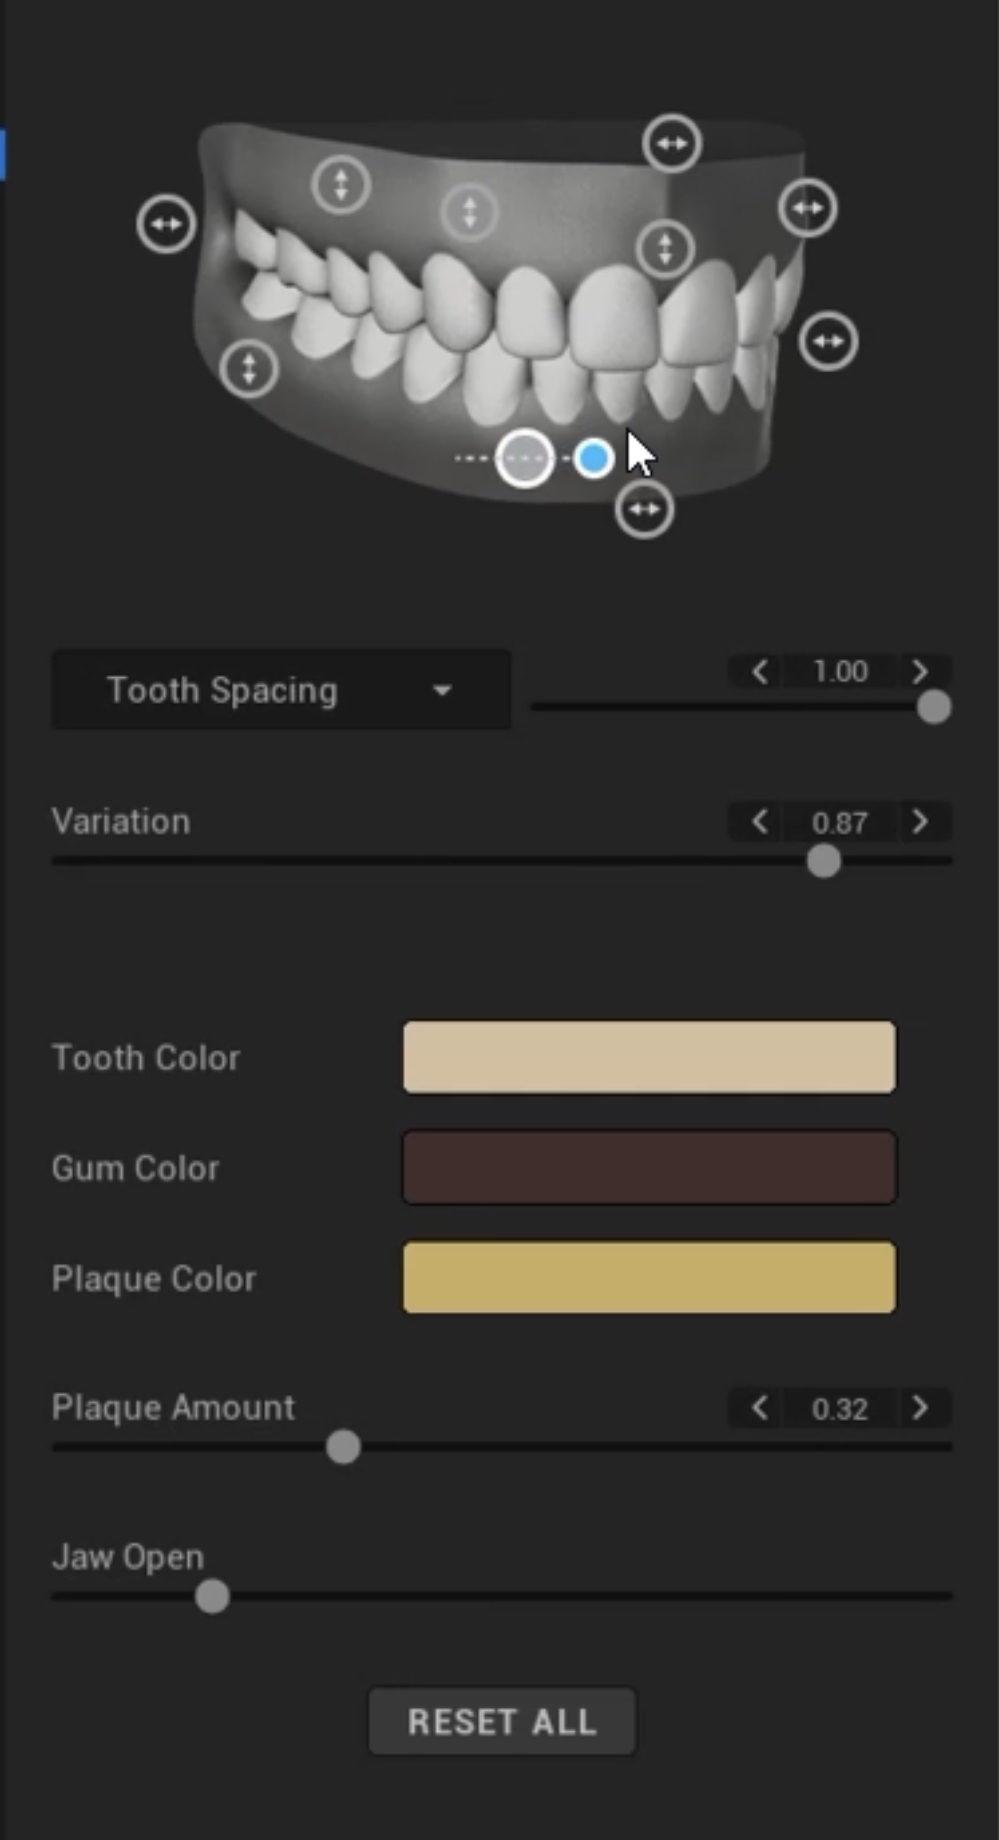Click the horizontal arrow handle at upper right gum edge
This screenshot has width=999, height=1840.
pos(807,208)
